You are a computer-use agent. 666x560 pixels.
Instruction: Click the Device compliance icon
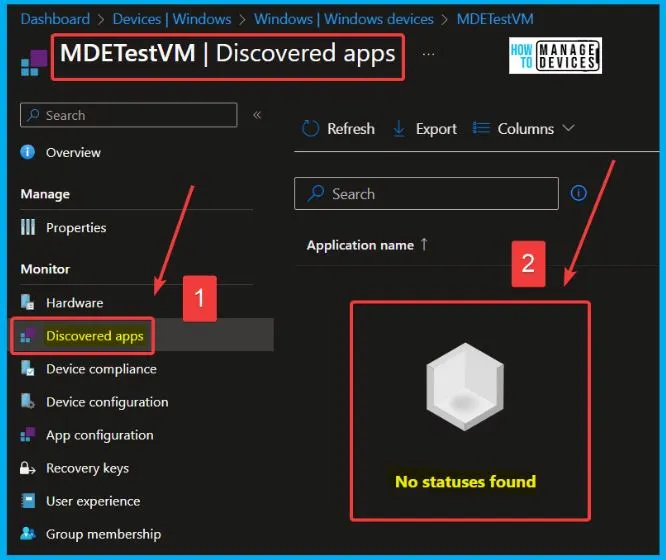[28, 368]
